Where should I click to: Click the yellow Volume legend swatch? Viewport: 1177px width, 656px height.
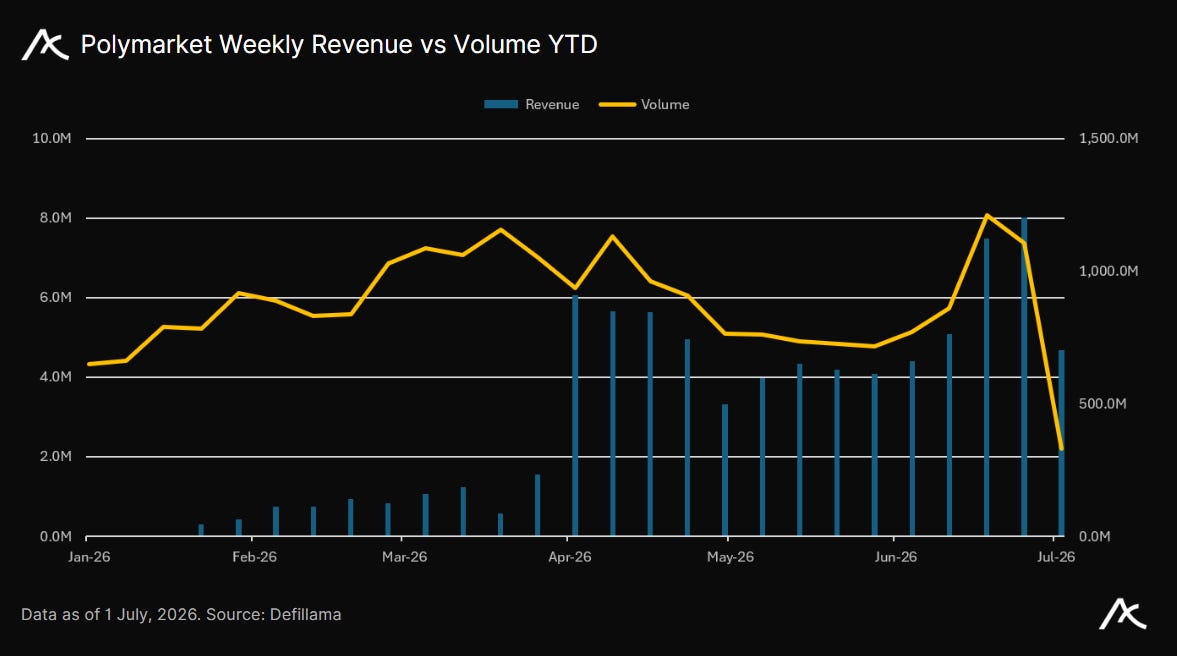[617, 104]
